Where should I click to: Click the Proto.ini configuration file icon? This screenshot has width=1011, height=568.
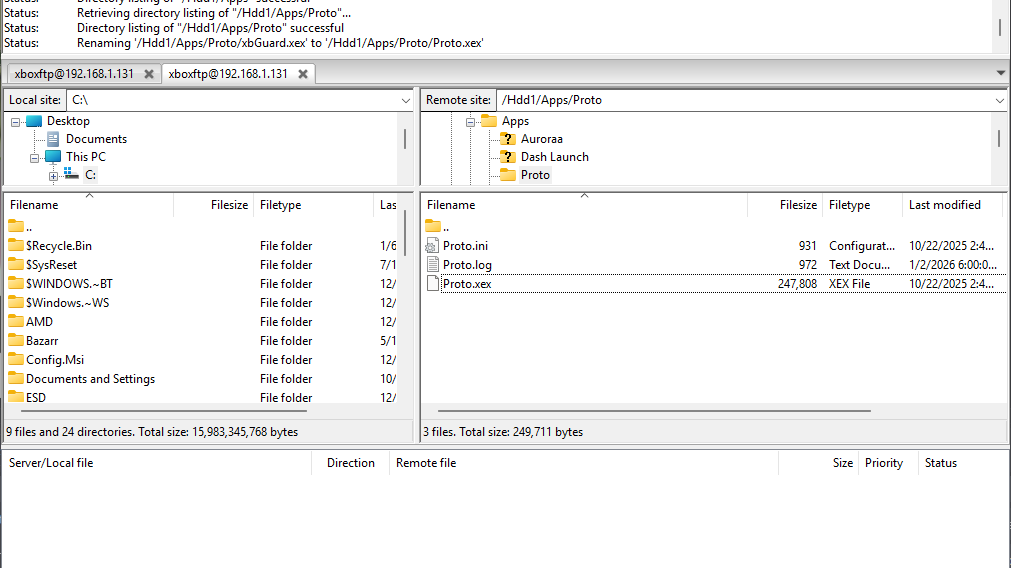432,246
